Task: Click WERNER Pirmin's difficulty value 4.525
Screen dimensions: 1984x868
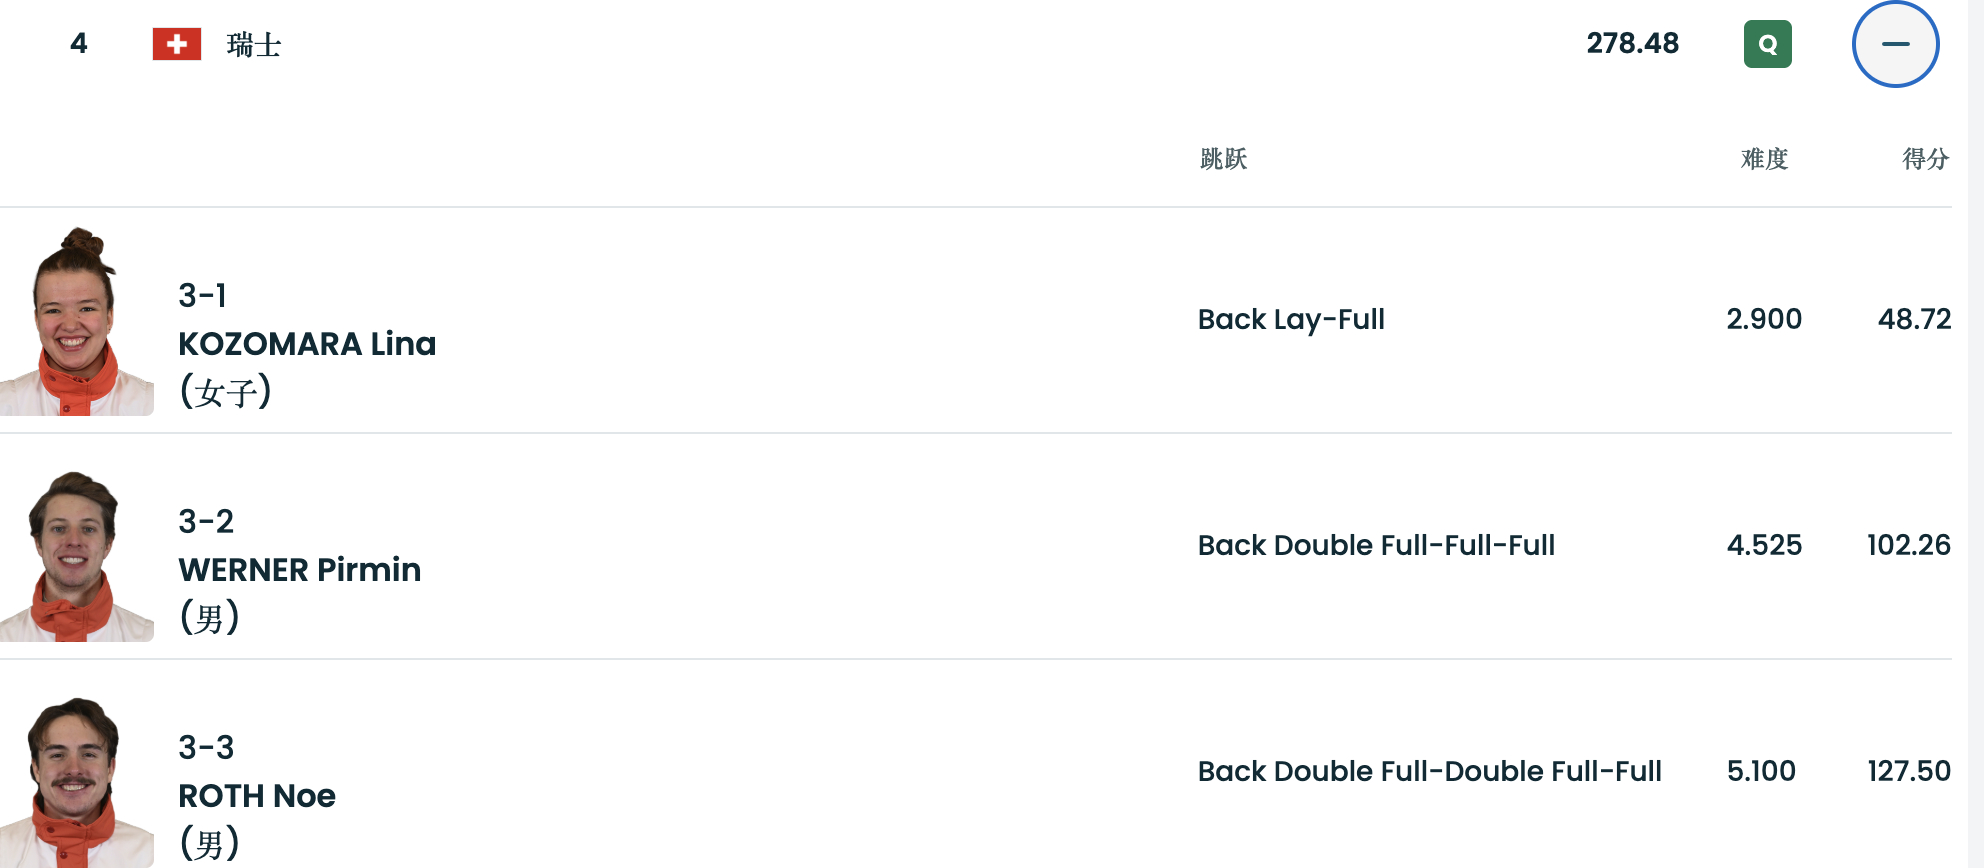Action: [1764, 545]
